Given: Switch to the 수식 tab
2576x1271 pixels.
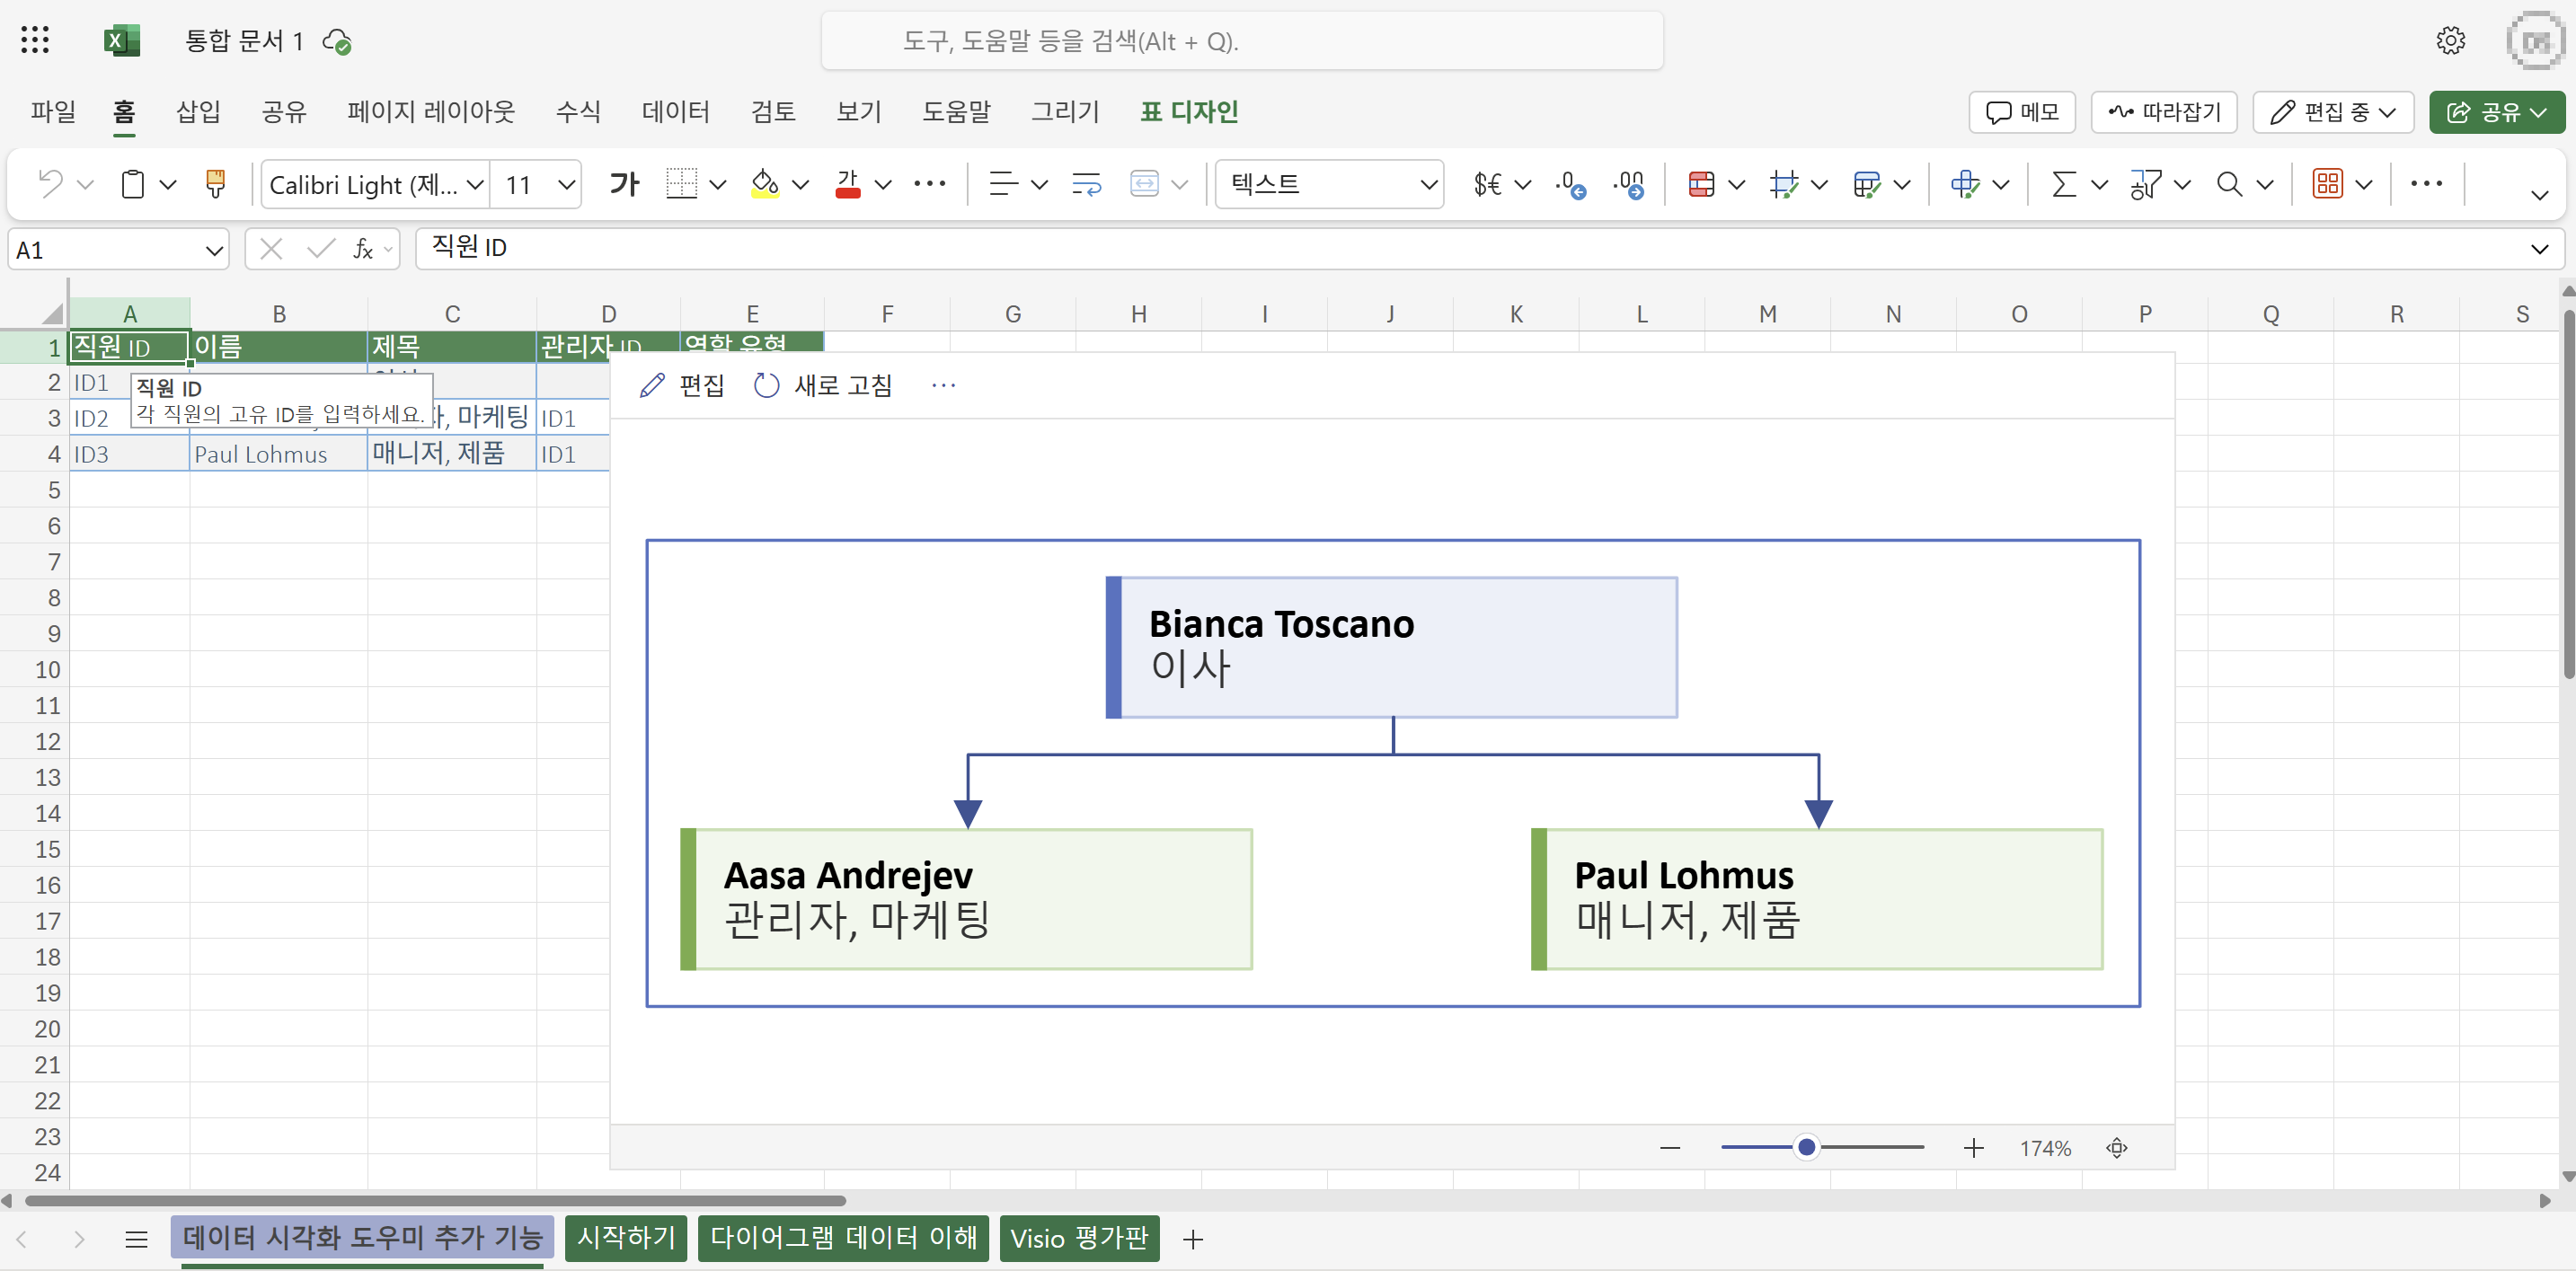Looking at the screenshot, I should (x=578, y=111).
